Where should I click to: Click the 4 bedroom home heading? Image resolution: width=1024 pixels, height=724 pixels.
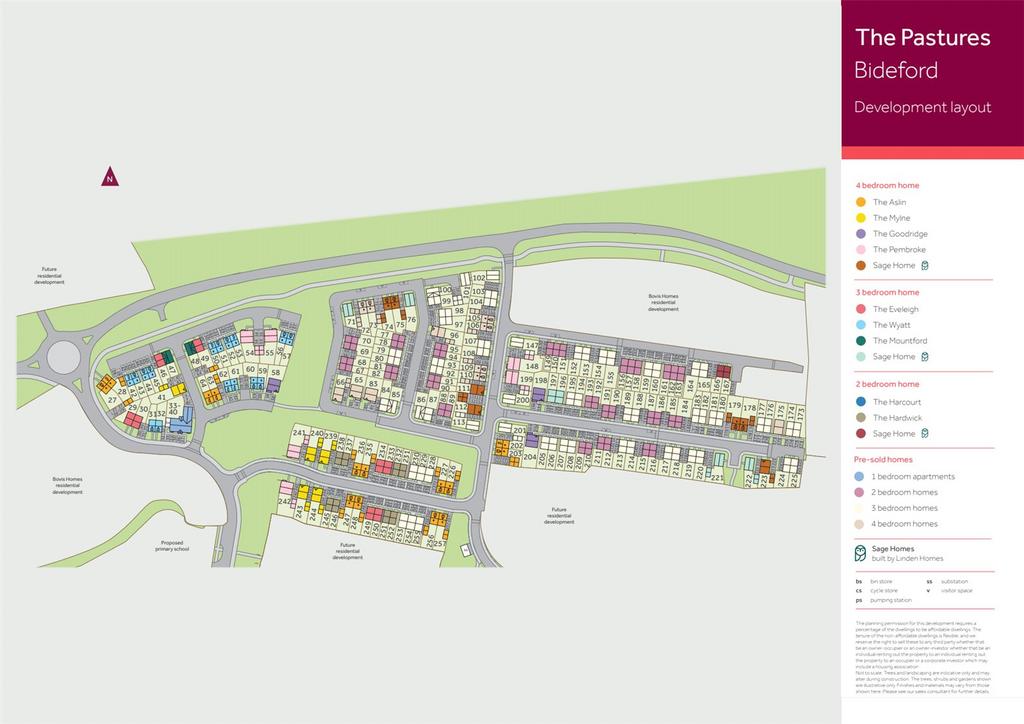[887, 185]
